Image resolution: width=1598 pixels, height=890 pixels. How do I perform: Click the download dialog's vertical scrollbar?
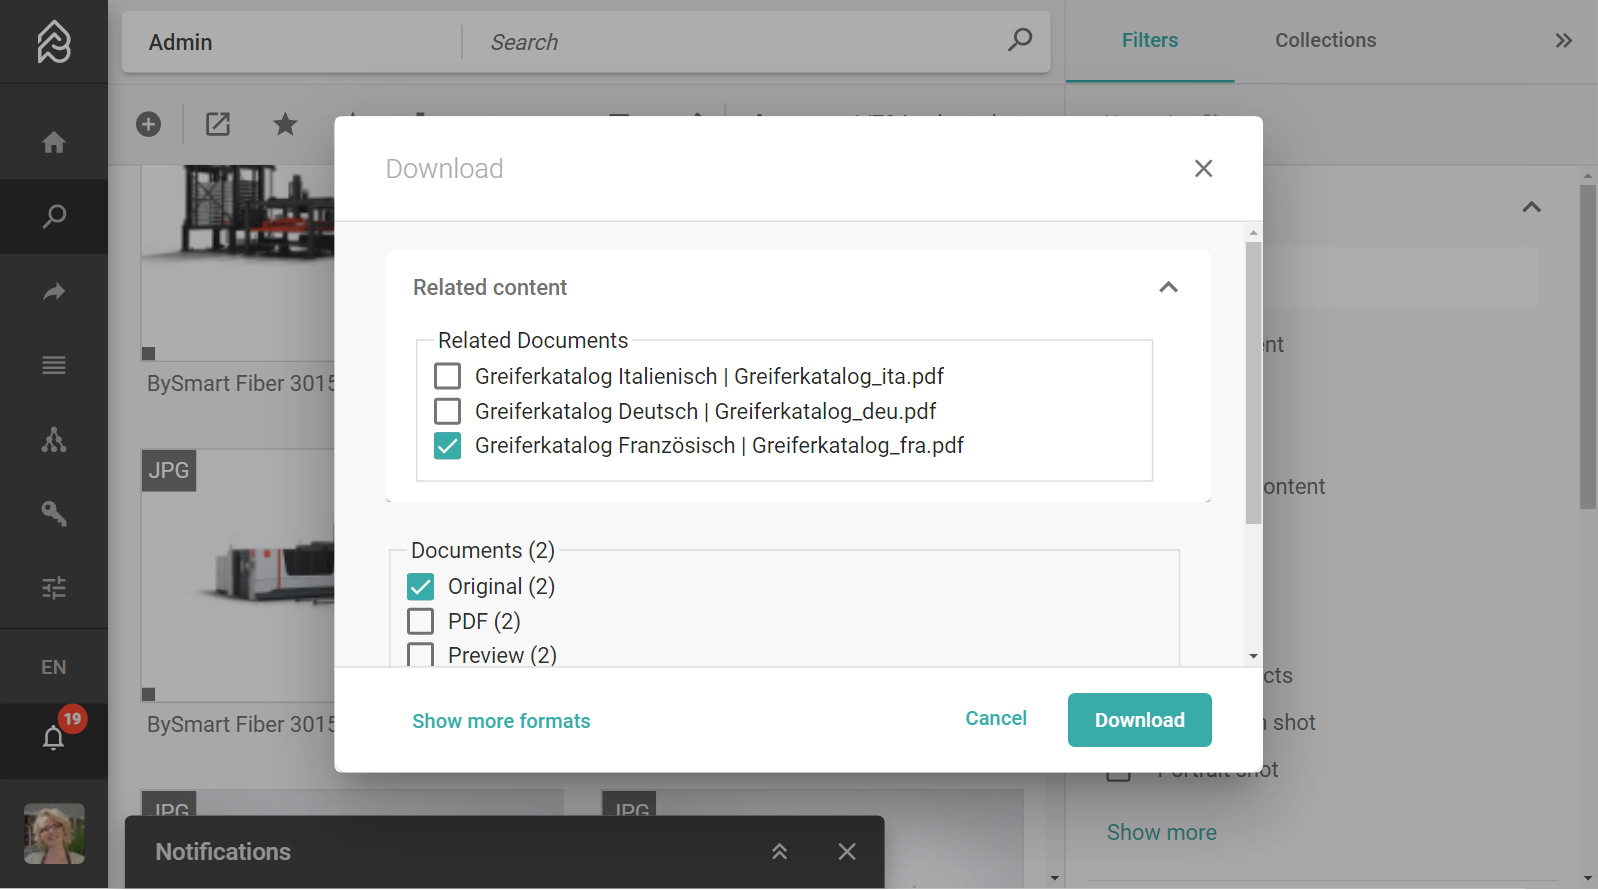[x=1253, y=382]
